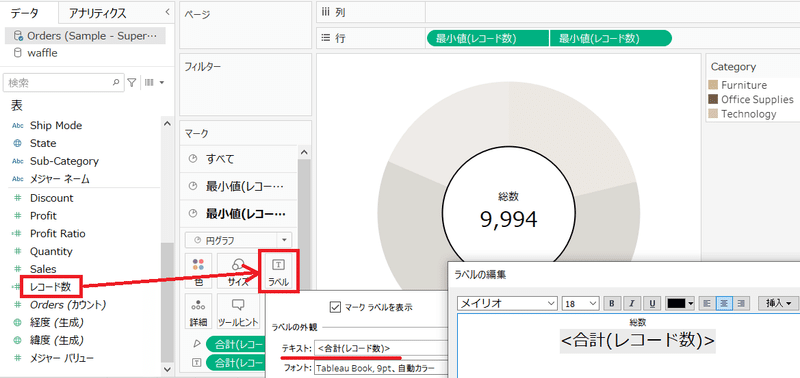Switch to the アナリティクス tab
800x378 pixels.
97,13
